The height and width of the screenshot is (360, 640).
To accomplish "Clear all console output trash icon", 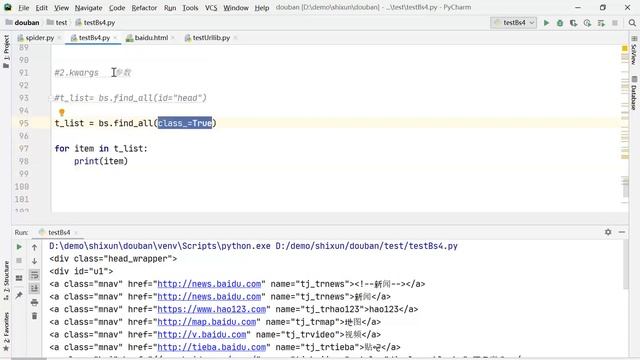I will [34, 316].
